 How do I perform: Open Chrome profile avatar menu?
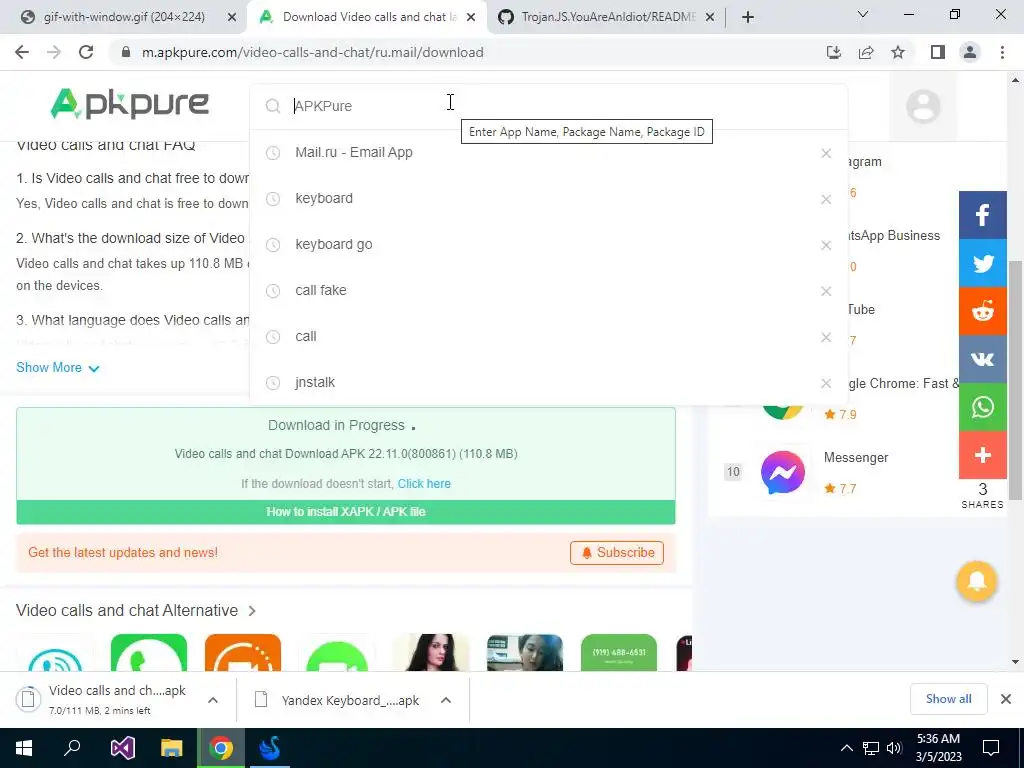[970, 52]
